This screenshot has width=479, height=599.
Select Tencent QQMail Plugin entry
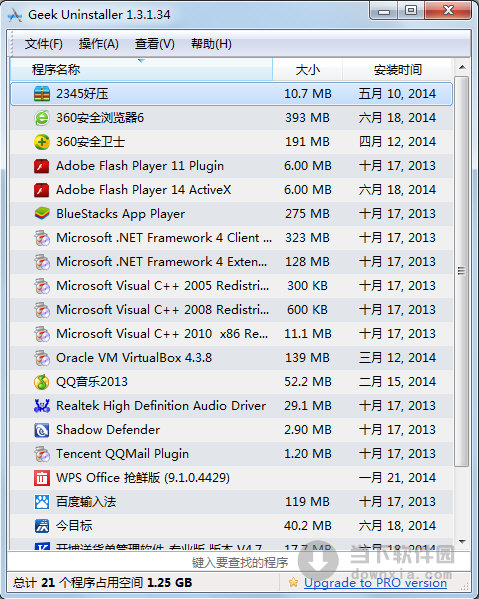tap(122, 454)
